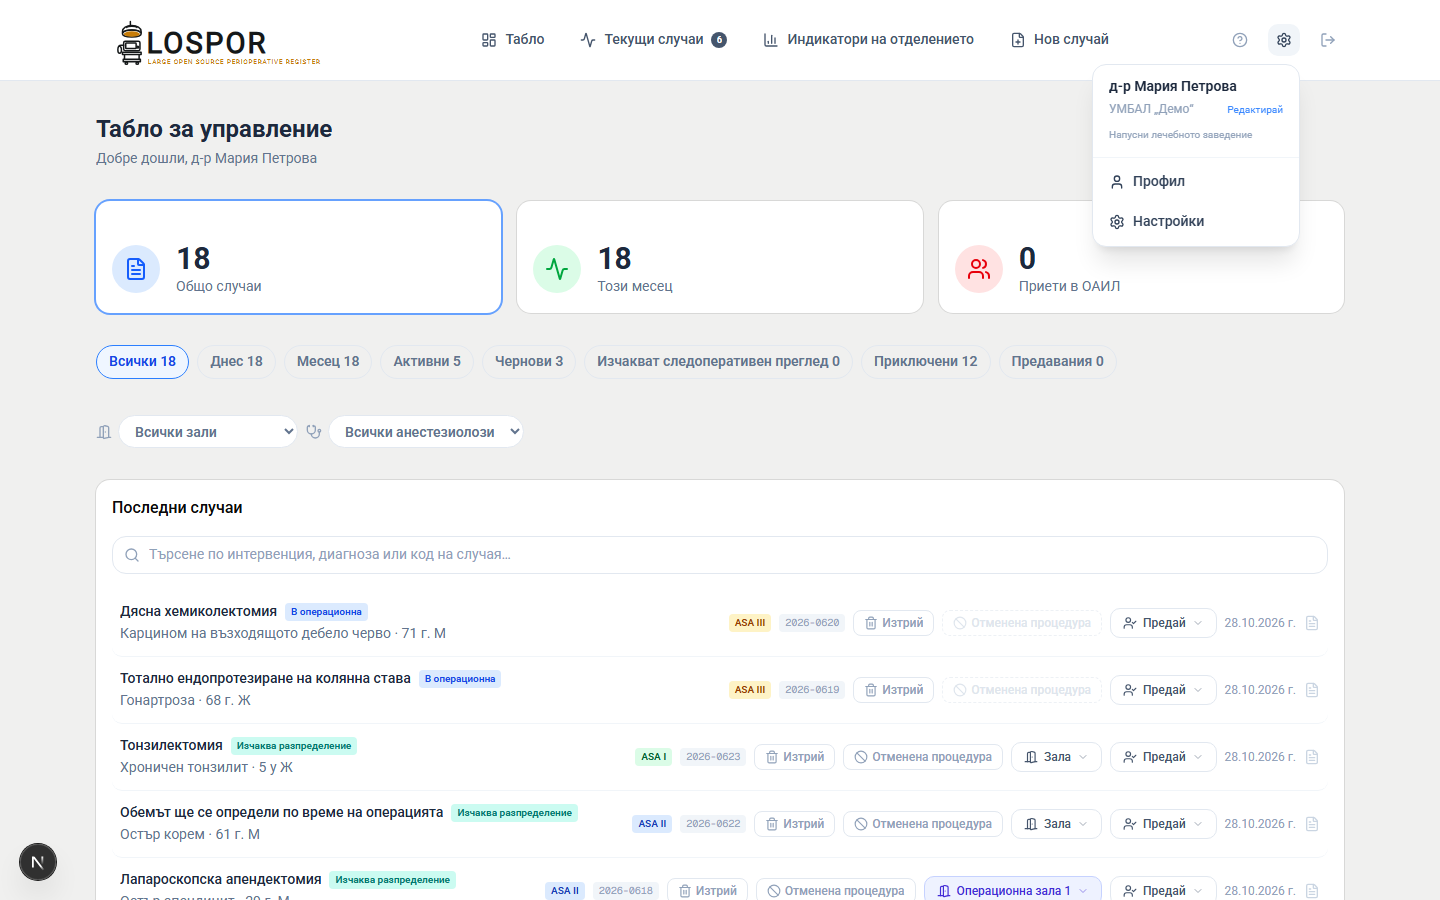Open Предай dropdown for Тонзилектомия
The height and width of the screenshot is (900, 1440).
(1163, 757)
